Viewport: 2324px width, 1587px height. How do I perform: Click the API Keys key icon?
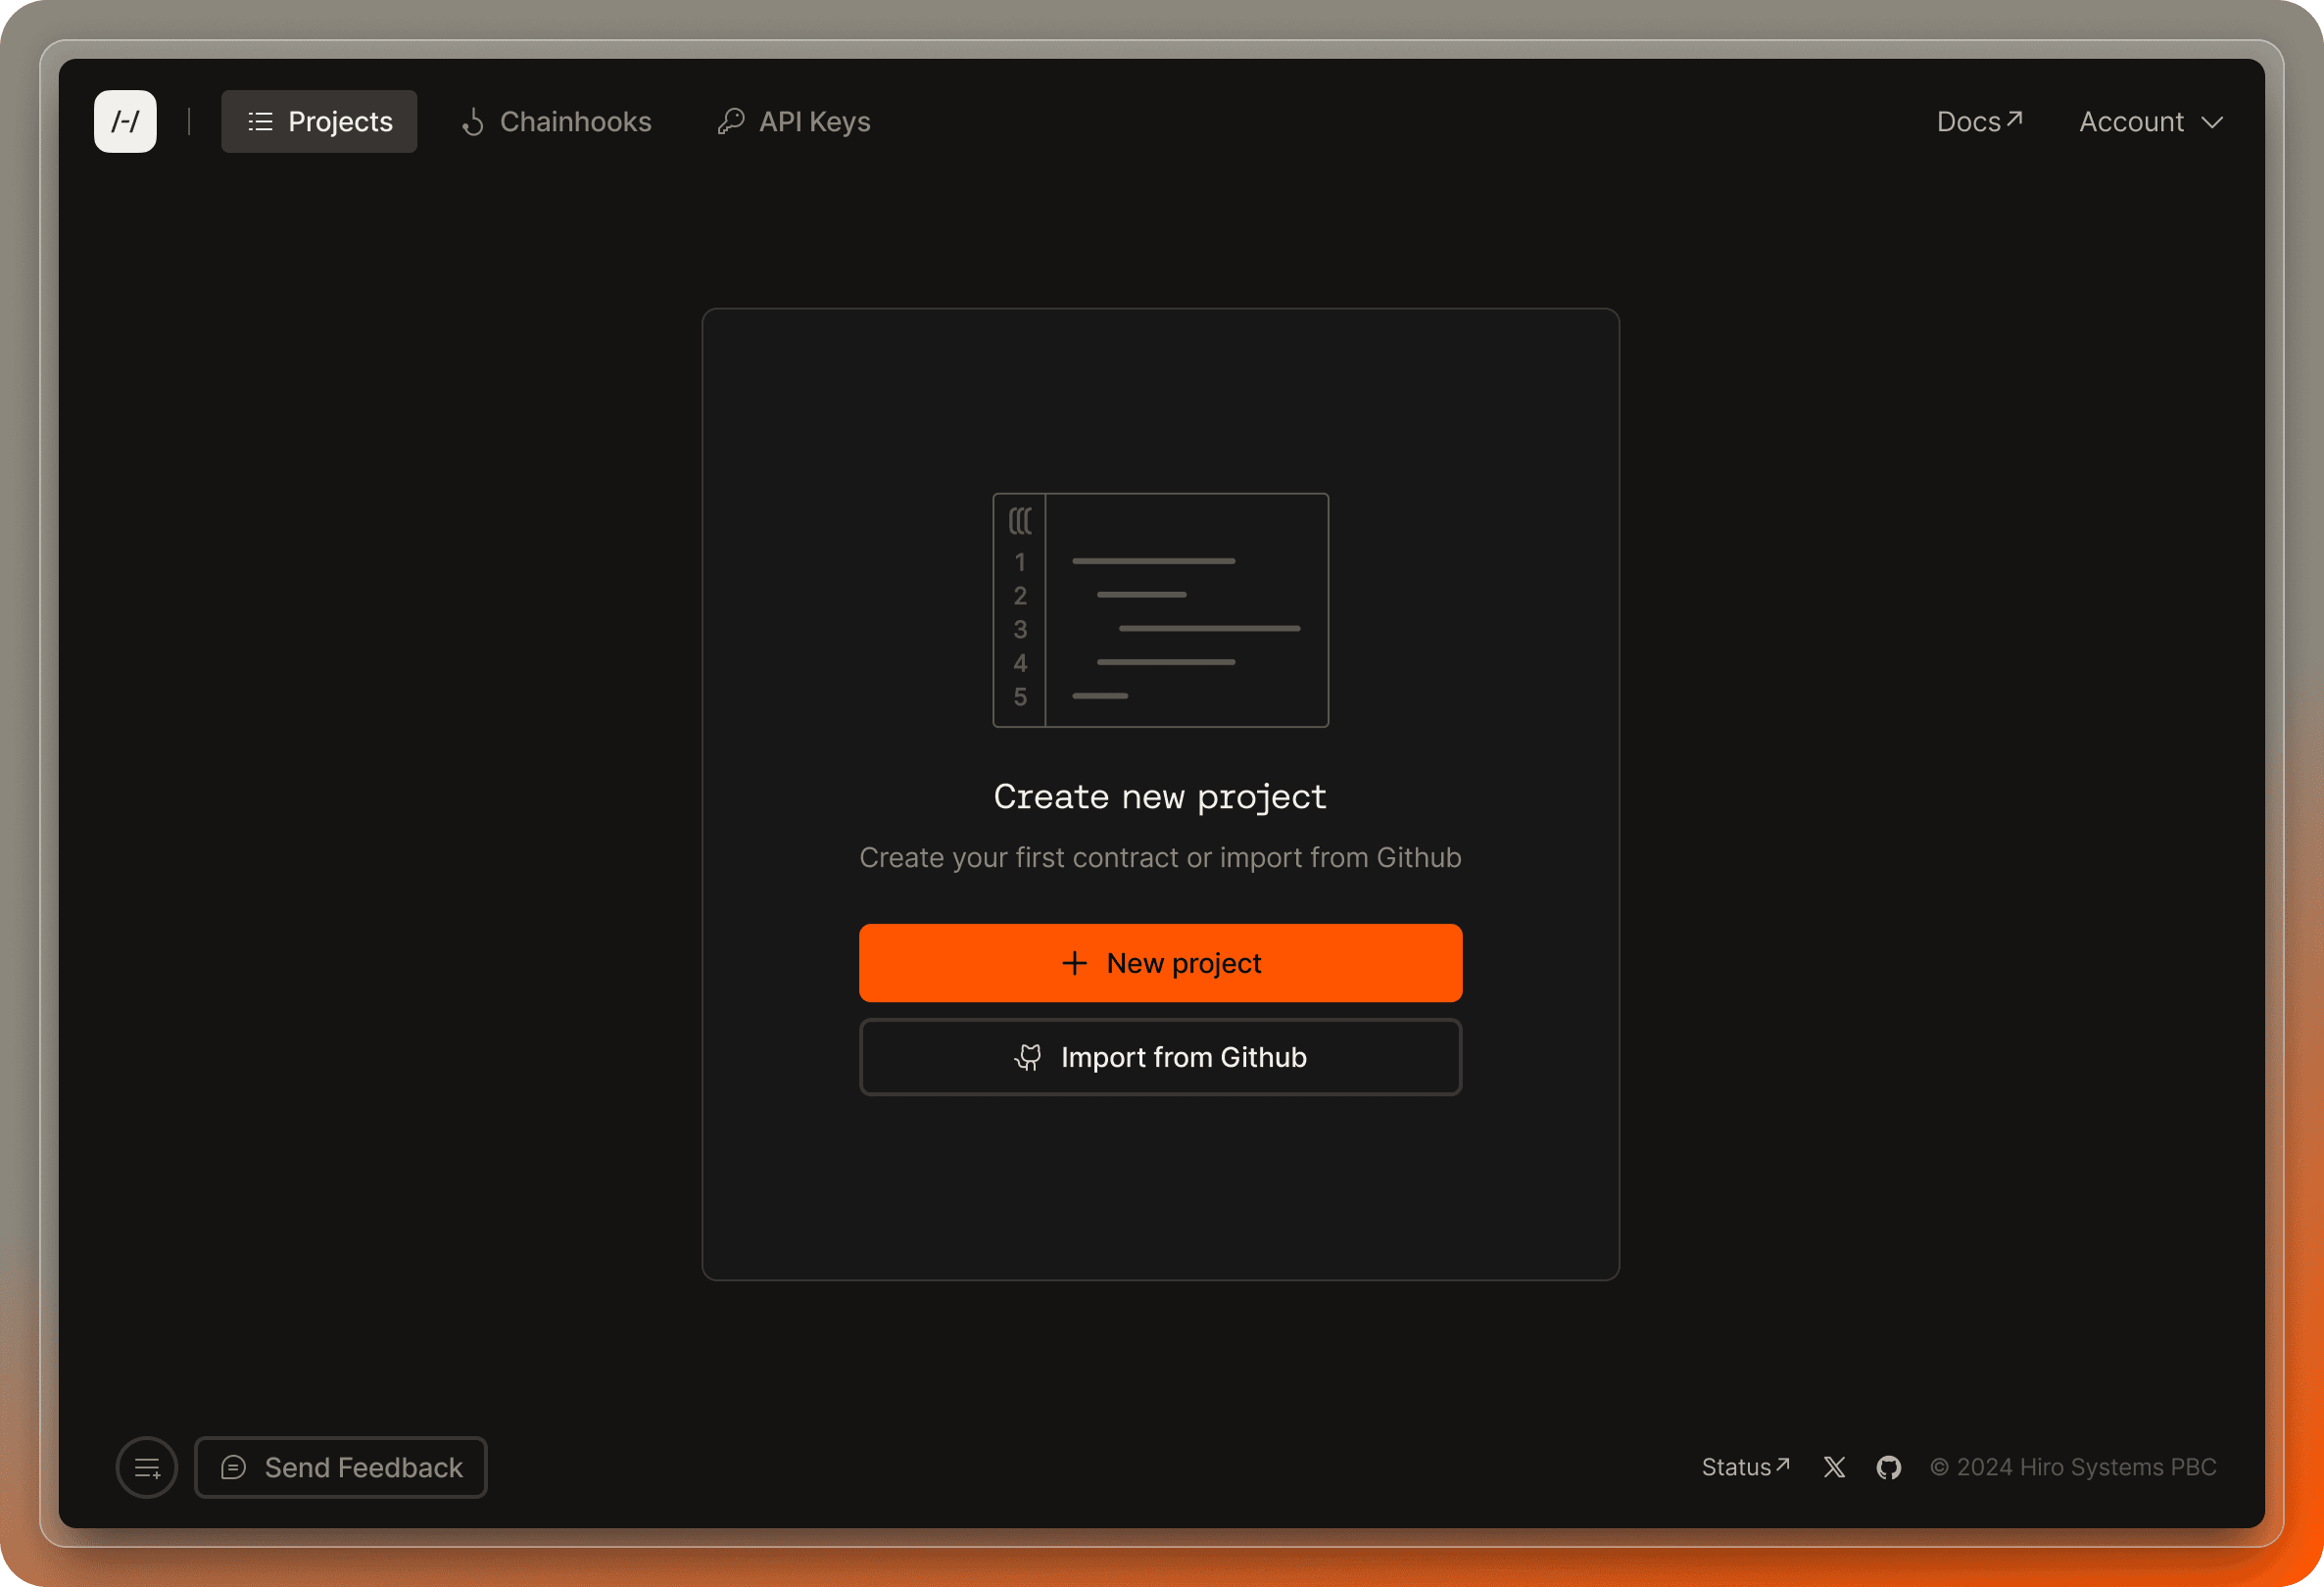pyautogui.click(x=731, y=121)
